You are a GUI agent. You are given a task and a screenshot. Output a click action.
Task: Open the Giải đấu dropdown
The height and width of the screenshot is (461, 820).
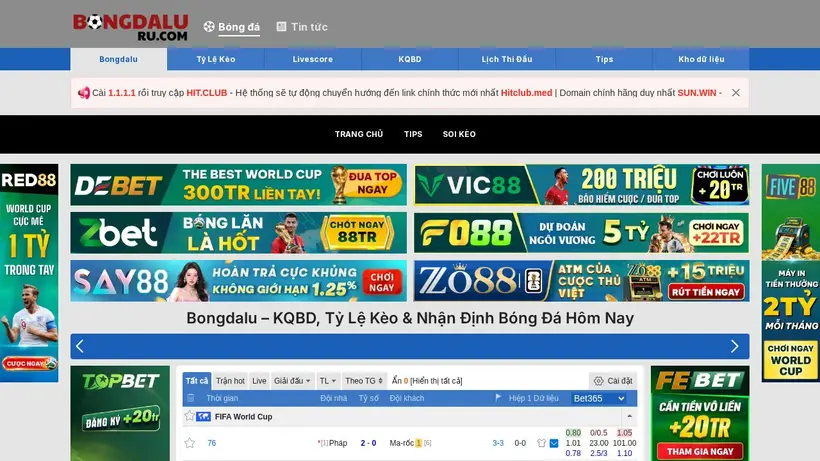point(292,381)
